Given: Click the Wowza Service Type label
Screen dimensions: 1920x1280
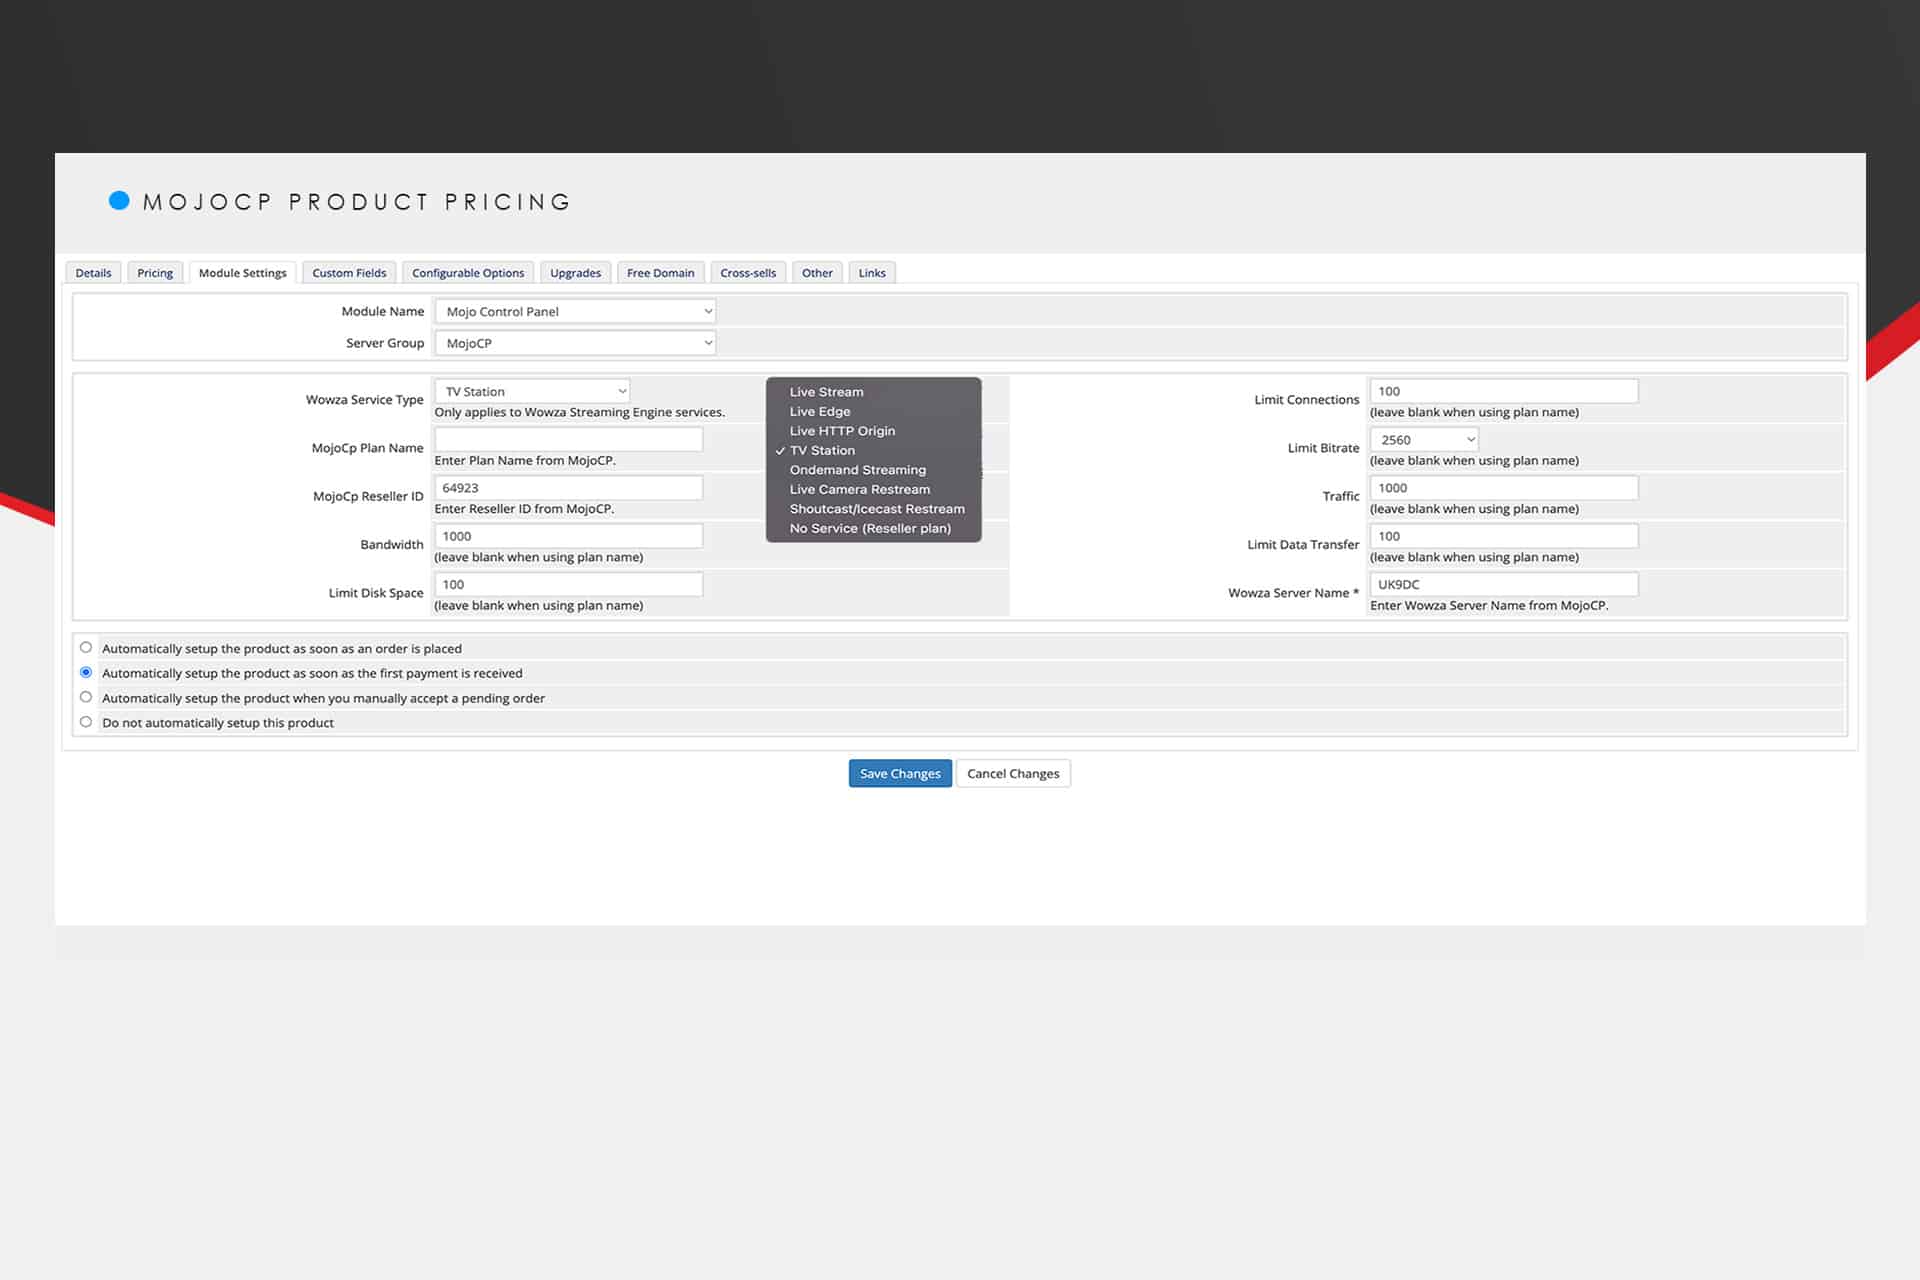Looking at the screenshot, I should [364, 399].
